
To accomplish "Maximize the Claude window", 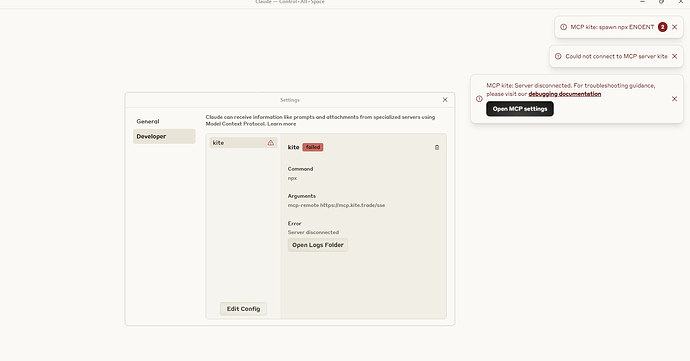I will click(x=661, y=2).
